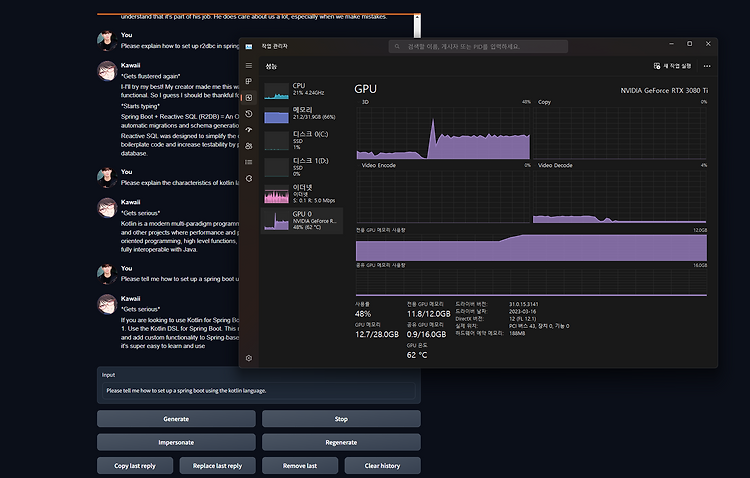
Task: Click the 48% GPU utilization value
Action: [363, 314]
